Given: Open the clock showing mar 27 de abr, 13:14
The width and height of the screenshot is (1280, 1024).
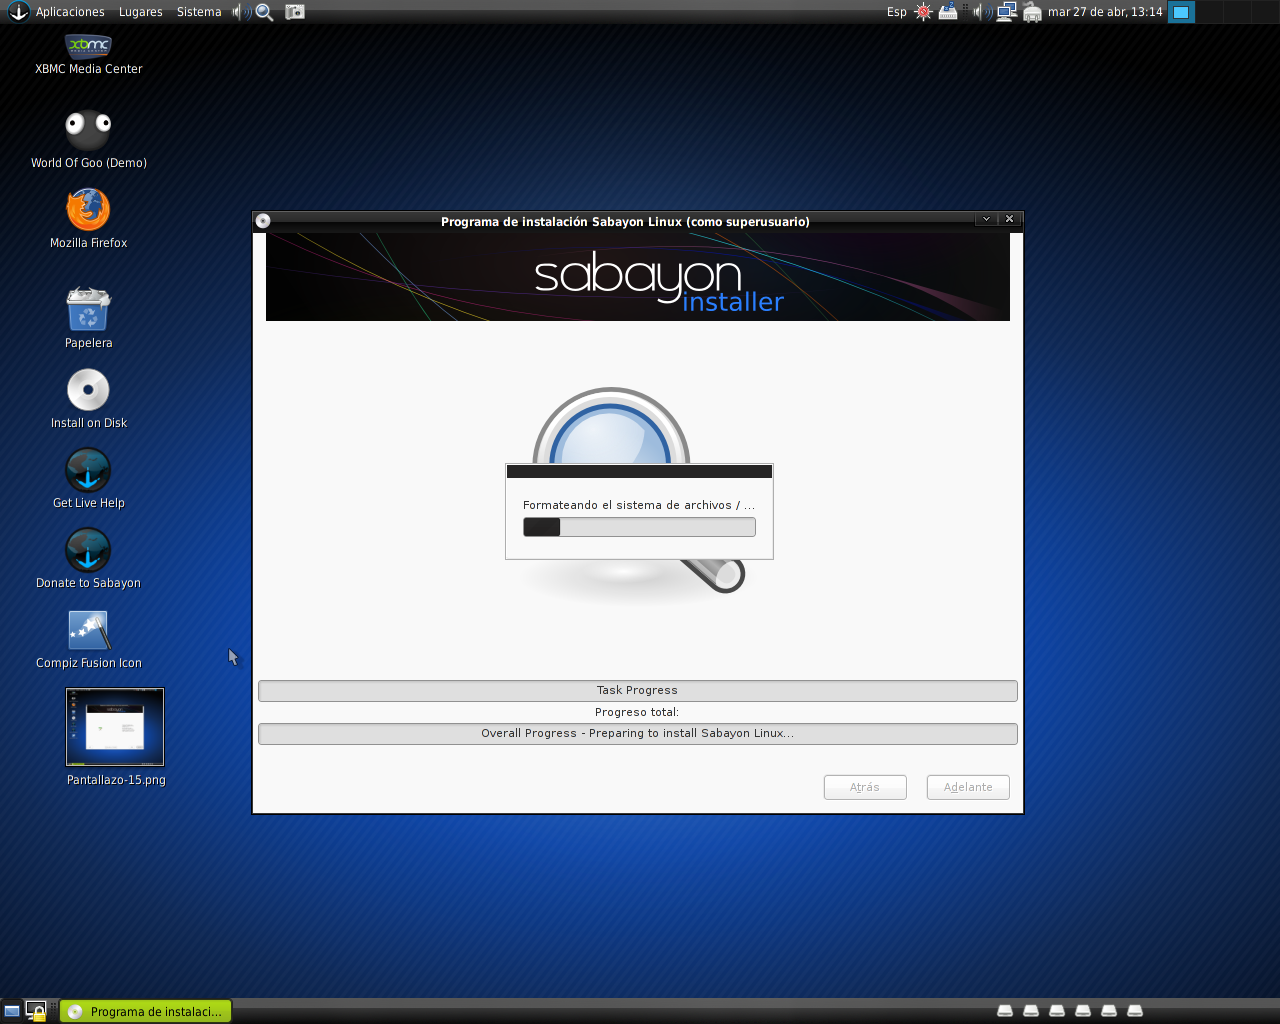Looking at the screenshot, I should point(1105,12).
